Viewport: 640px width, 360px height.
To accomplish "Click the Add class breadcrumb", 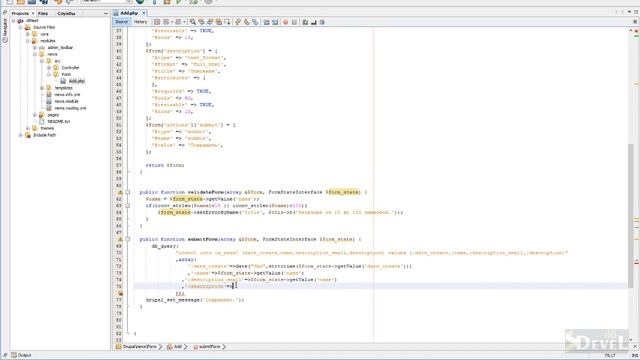I will tap(178, 347).
